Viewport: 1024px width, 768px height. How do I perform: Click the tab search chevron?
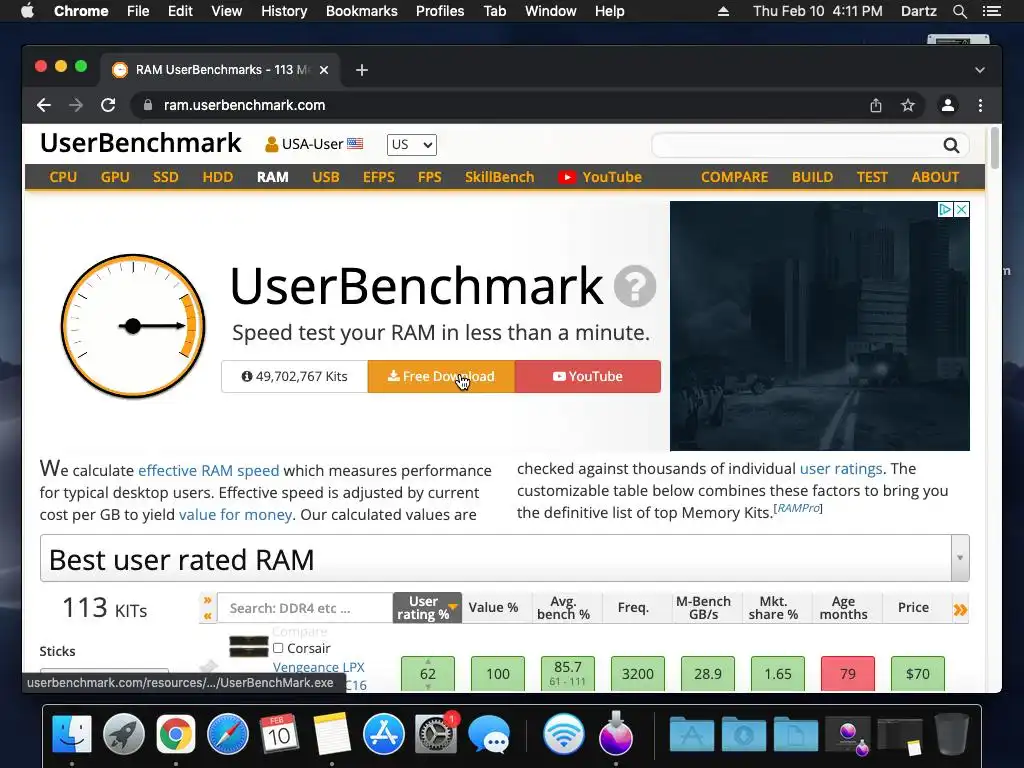coord(980,70)
